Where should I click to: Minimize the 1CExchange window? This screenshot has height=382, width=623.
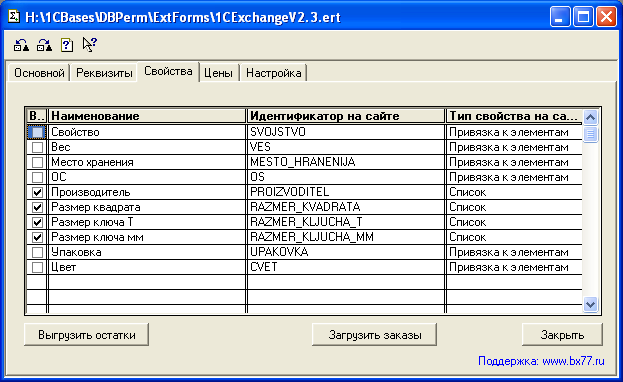tap(560, 17)
